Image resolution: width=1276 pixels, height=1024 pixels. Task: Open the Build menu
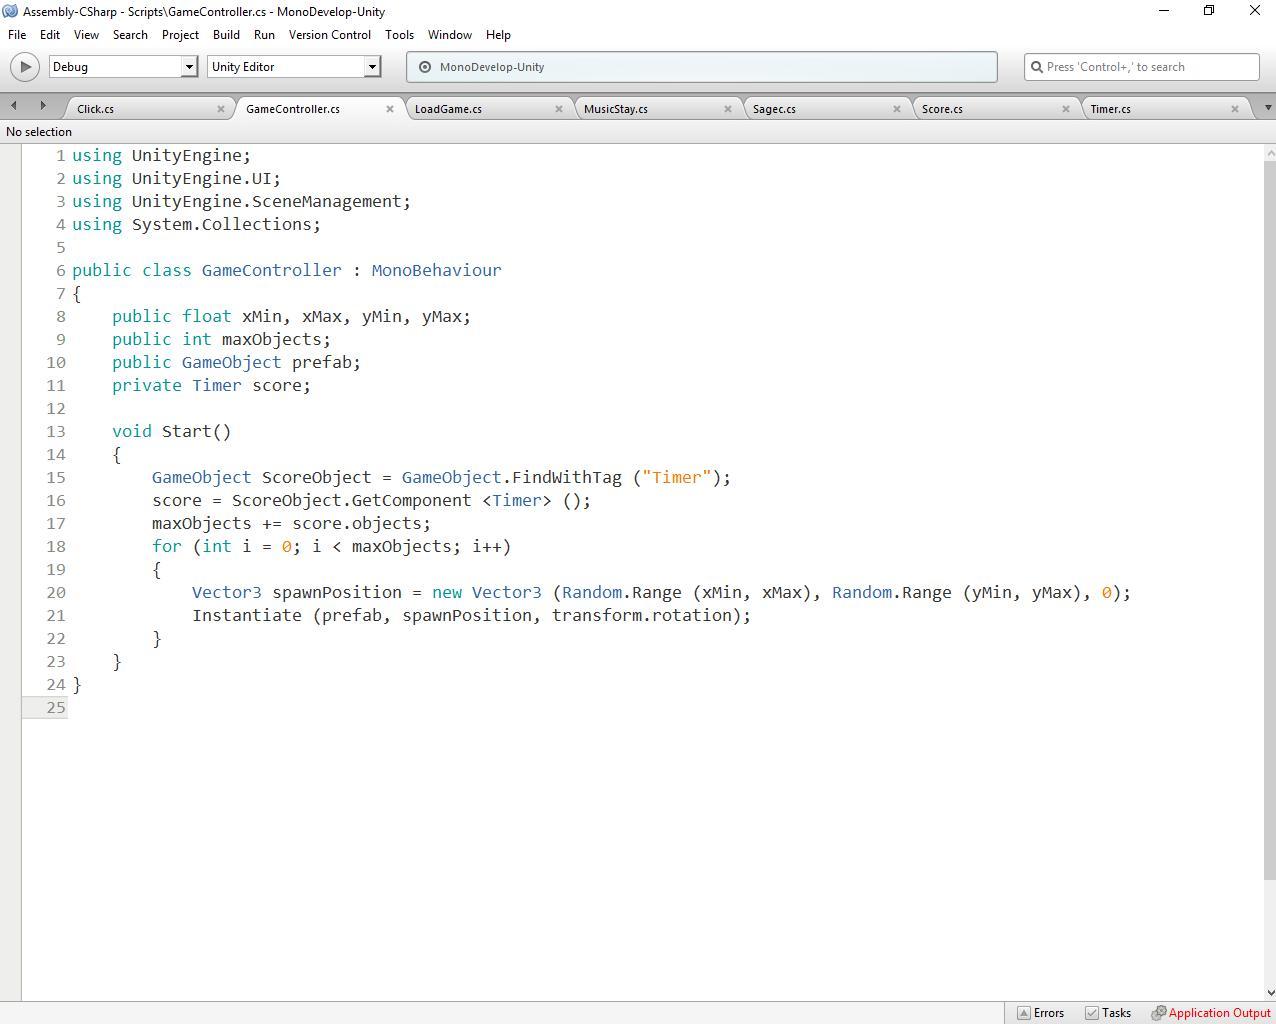pos(226,34)
